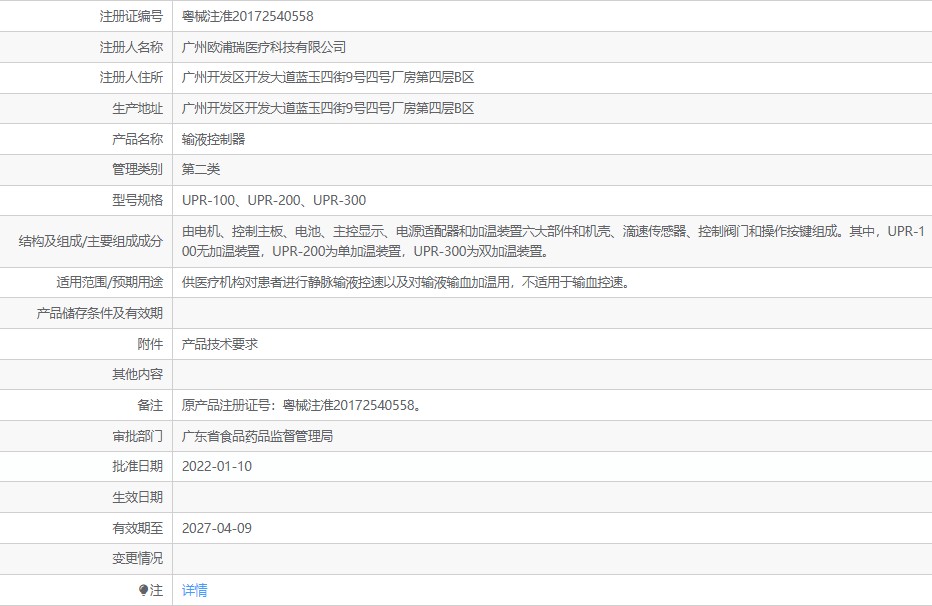Click the 有效期至 label
This screenshot has width=932, height=606.
coord(137,528)
